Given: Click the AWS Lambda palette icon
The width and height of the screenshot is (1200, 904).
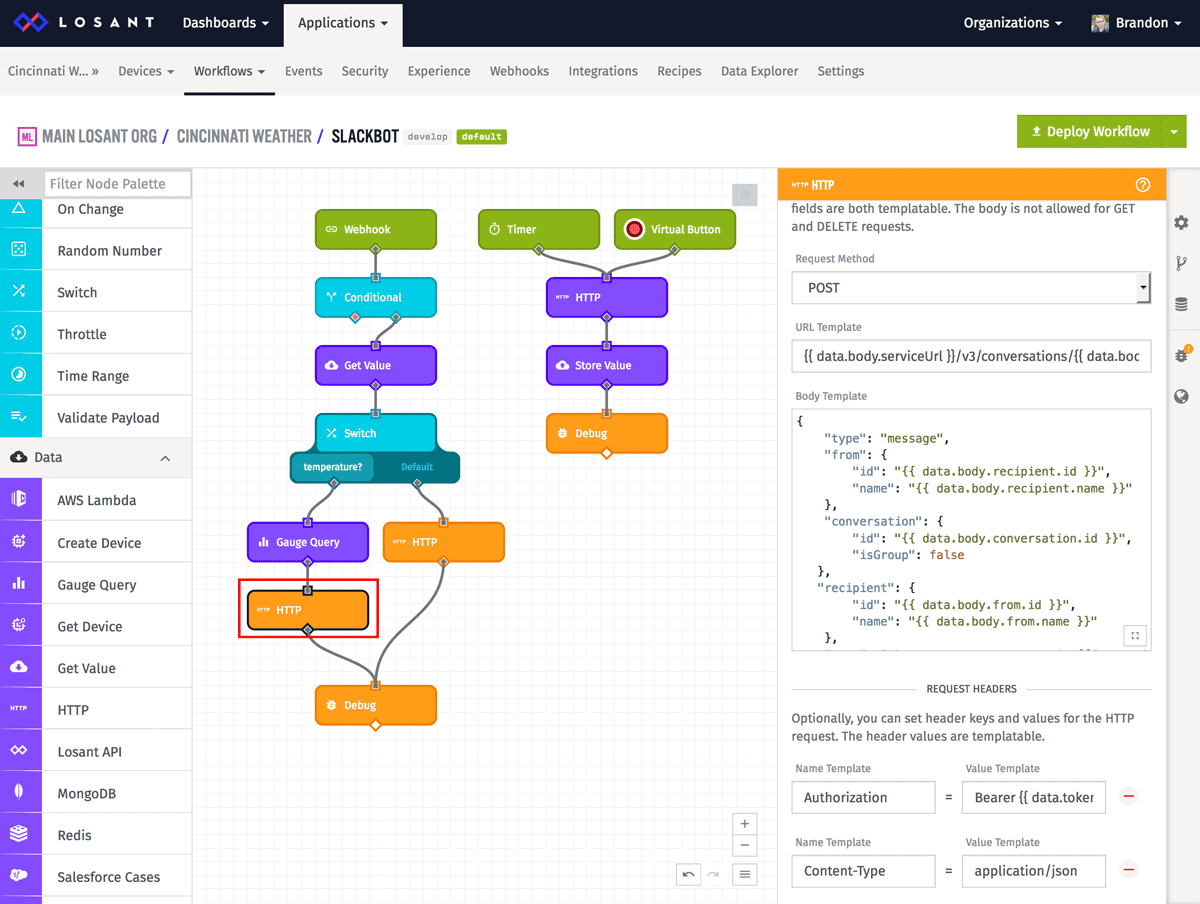Looking at the screenshot, I should pyautogui.click(x=19, y=500).
